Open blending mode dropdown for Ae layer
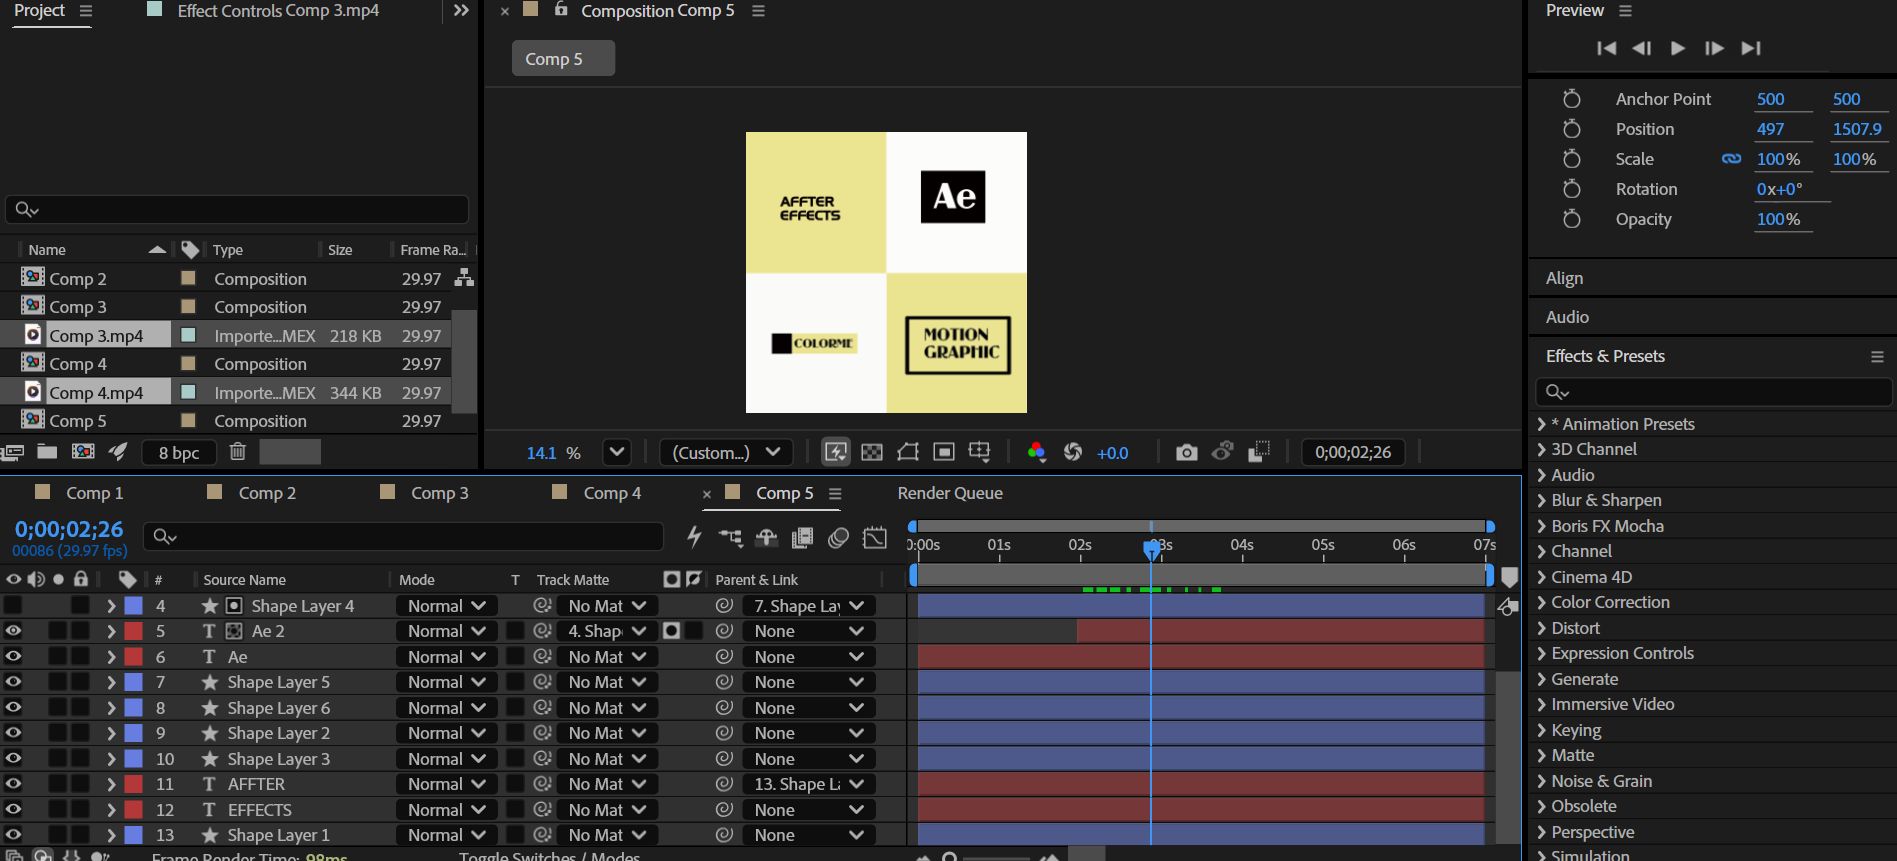 click(446, 657)
